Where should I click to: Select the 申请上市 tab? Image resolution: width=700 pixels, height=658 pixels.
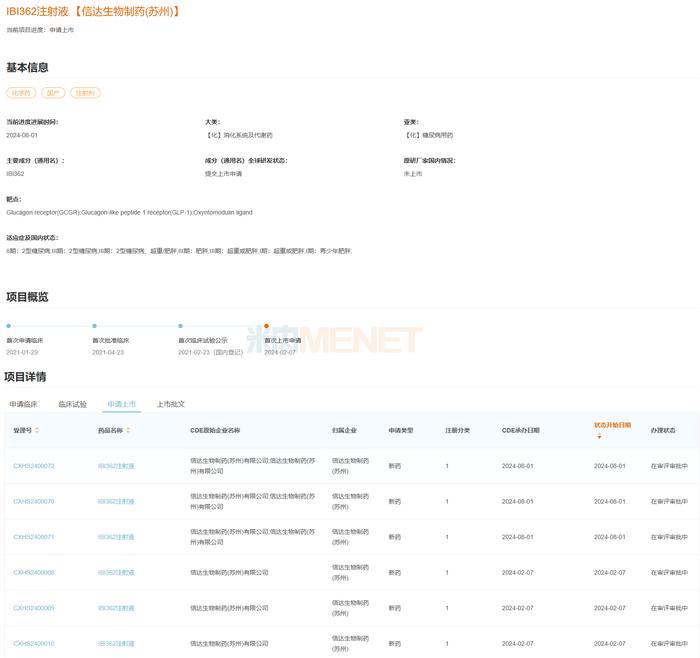coord(121,404)
